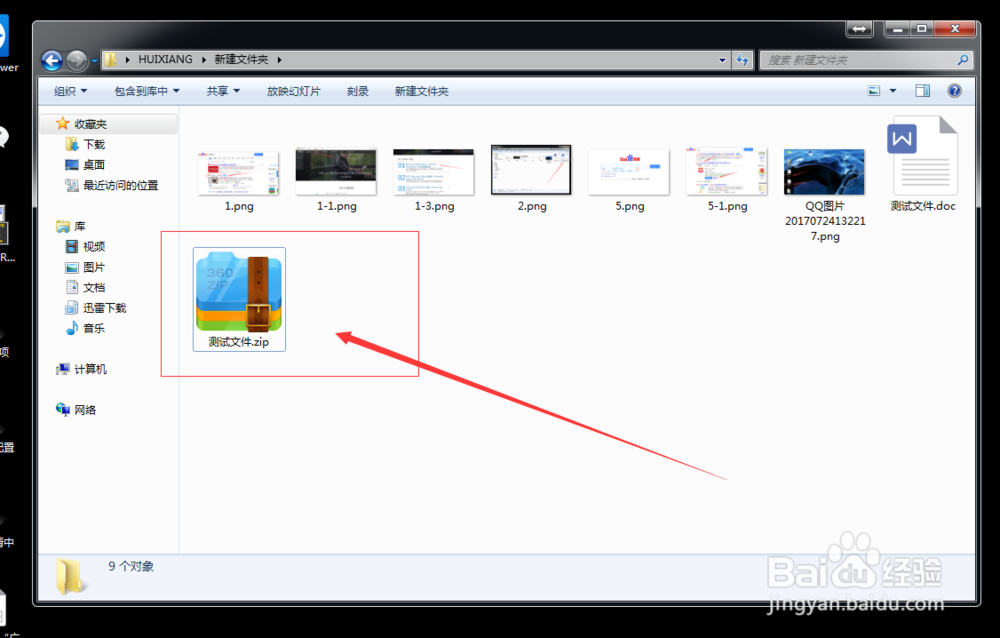
Task: Select HUIXIANG in the address breadcrumb
Action: [165, 59]
